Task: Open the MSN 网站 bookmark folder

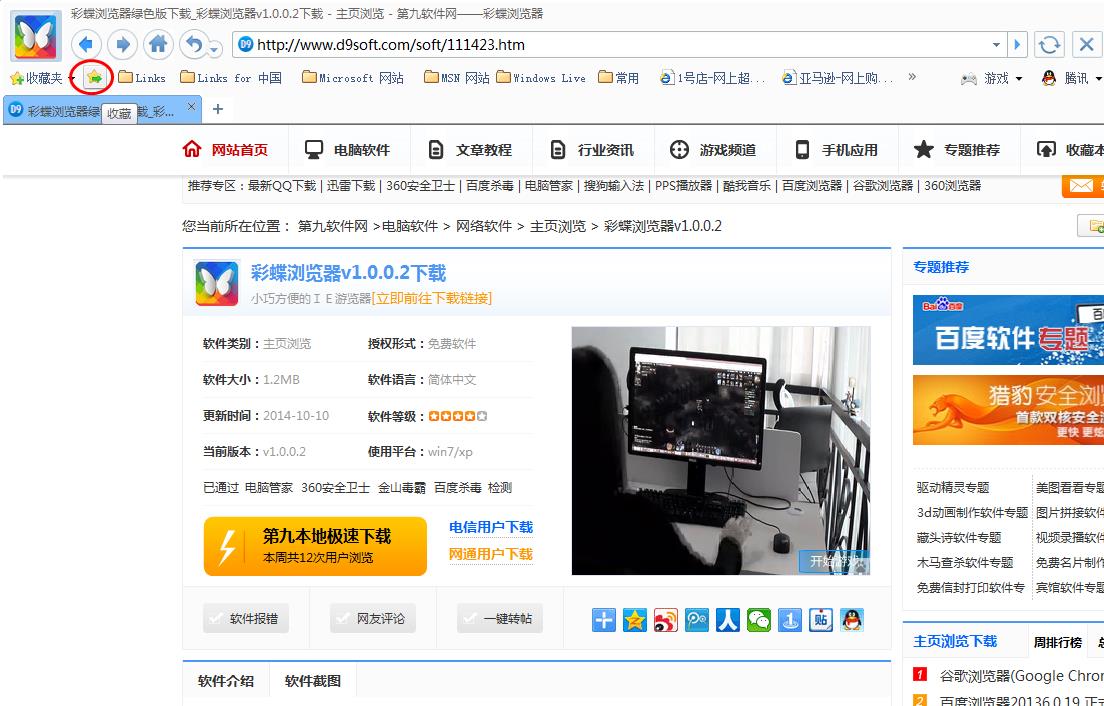Action: coord(457,78)
